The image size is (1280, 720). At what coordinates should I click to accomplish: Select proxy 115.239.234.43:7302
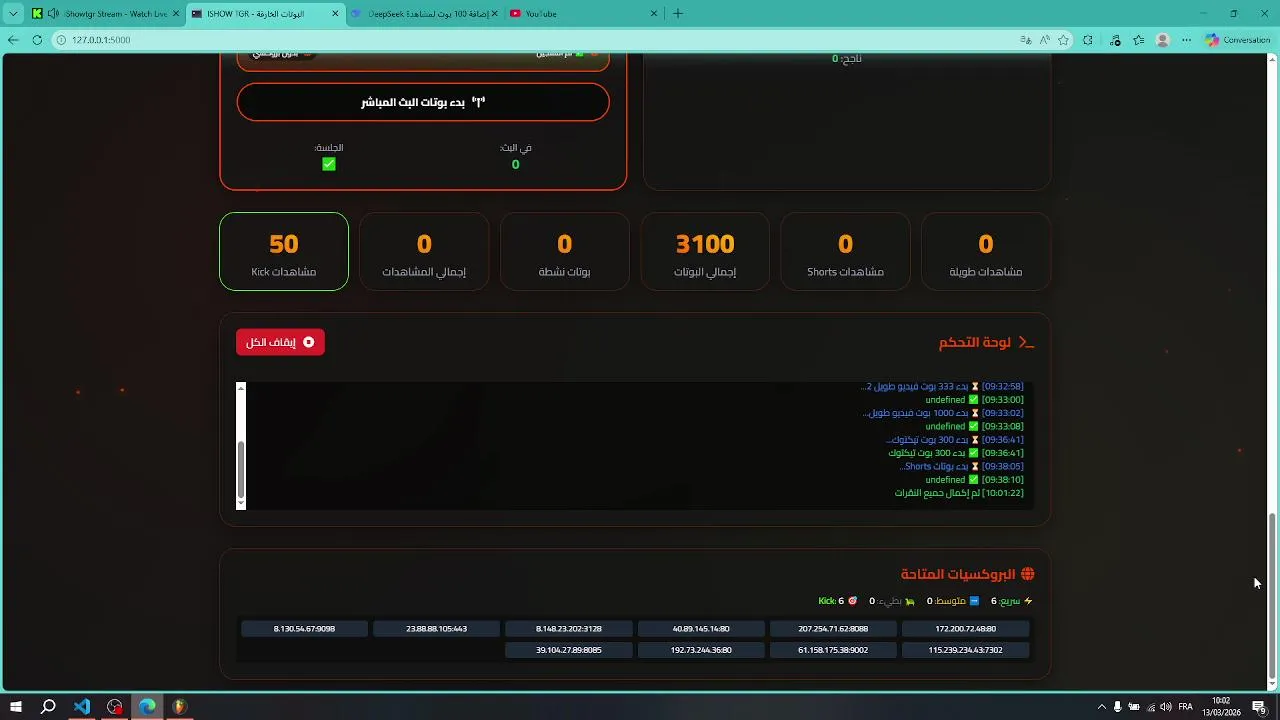(x=965, y=650)
